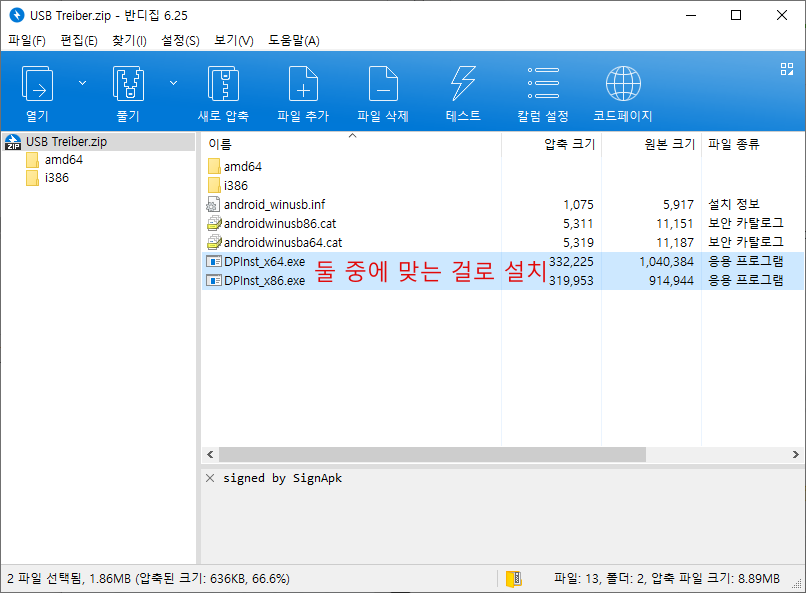The height and width of the screenshot is (593, 806).
Task: Click the horizontal scrollbar left arrow
Action: (210, 454)
